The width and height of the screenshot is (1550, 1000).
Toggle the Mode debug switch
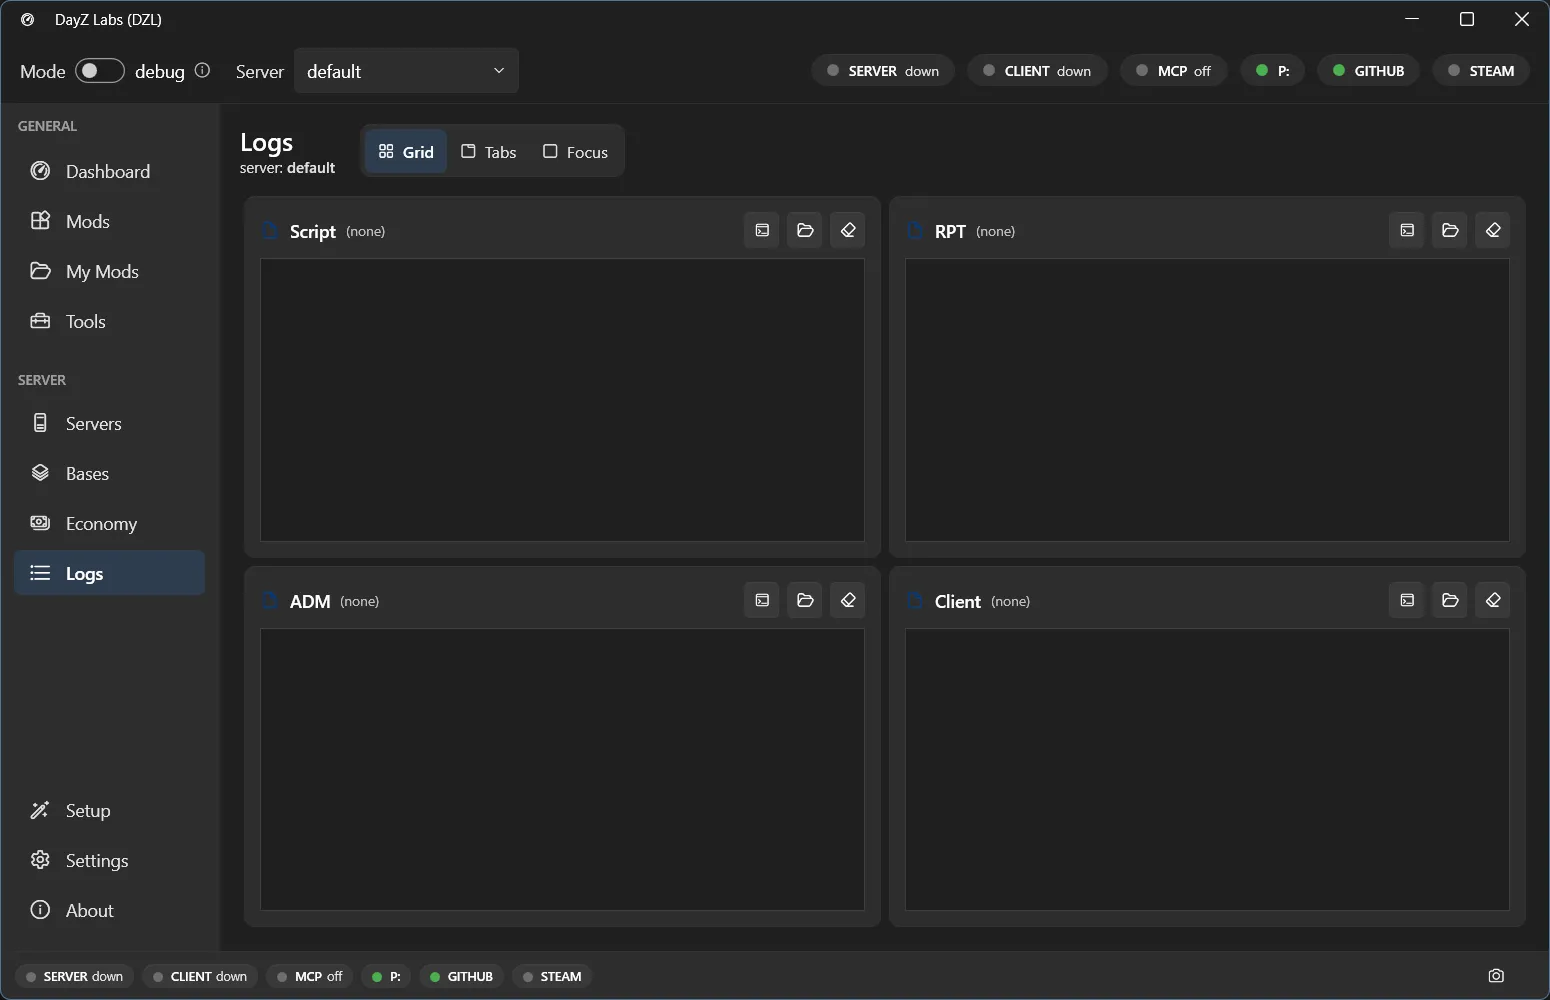[100, 70]
